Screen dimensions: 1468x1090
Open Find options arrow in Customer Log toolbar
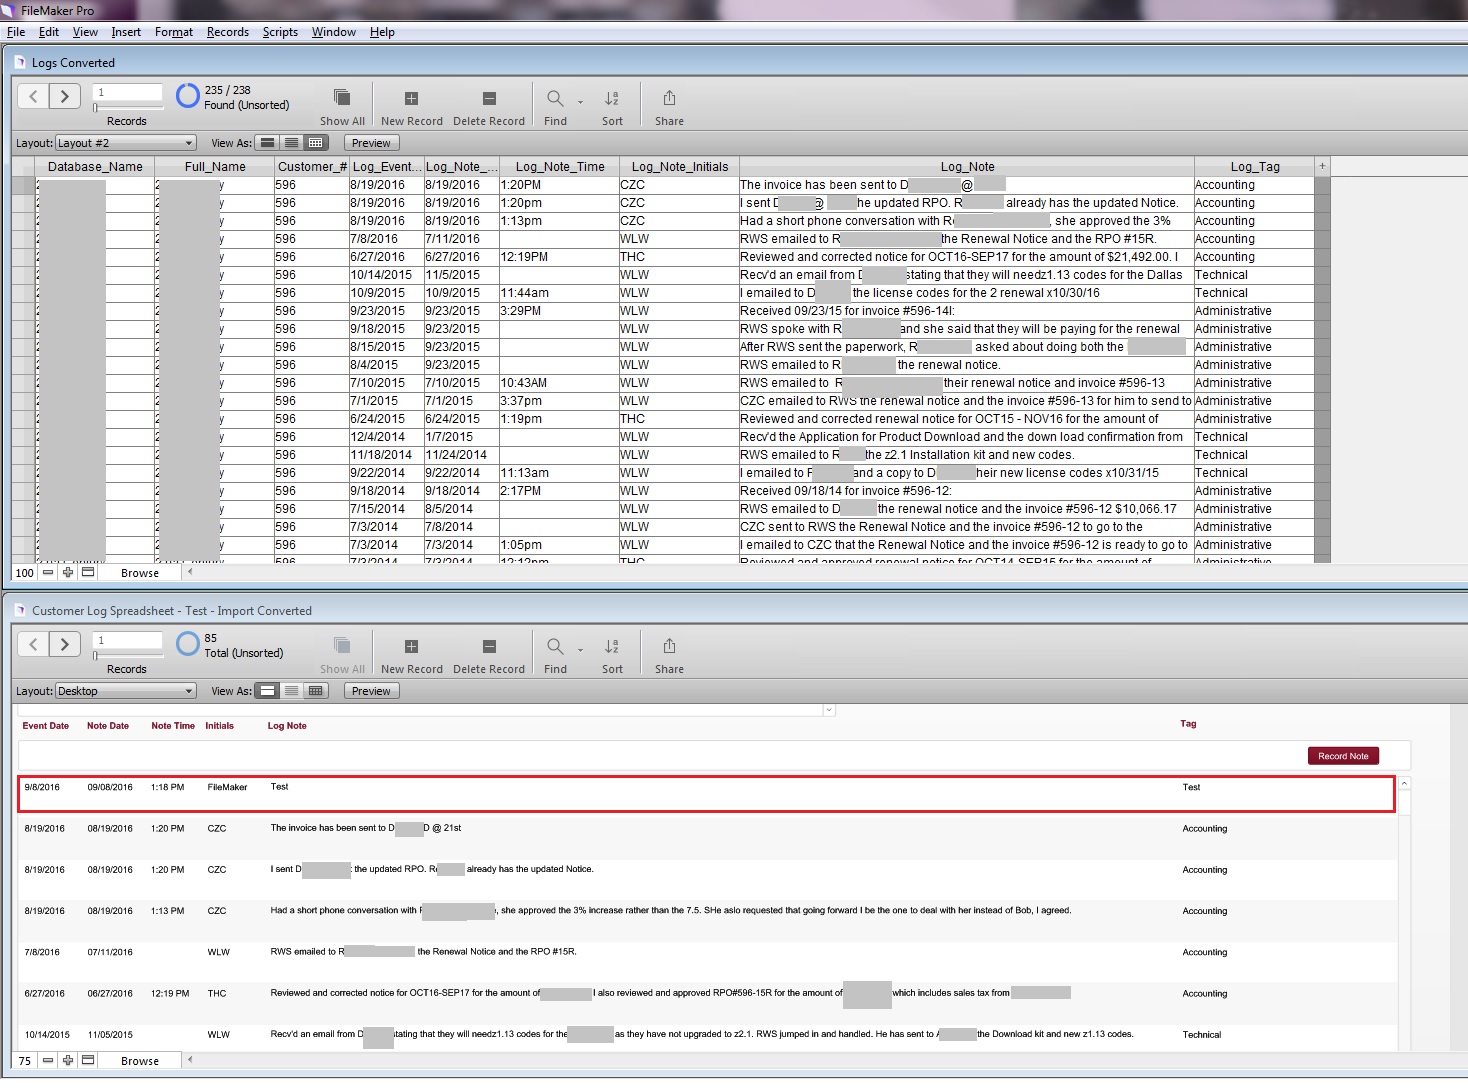click(x=580, y=649)
